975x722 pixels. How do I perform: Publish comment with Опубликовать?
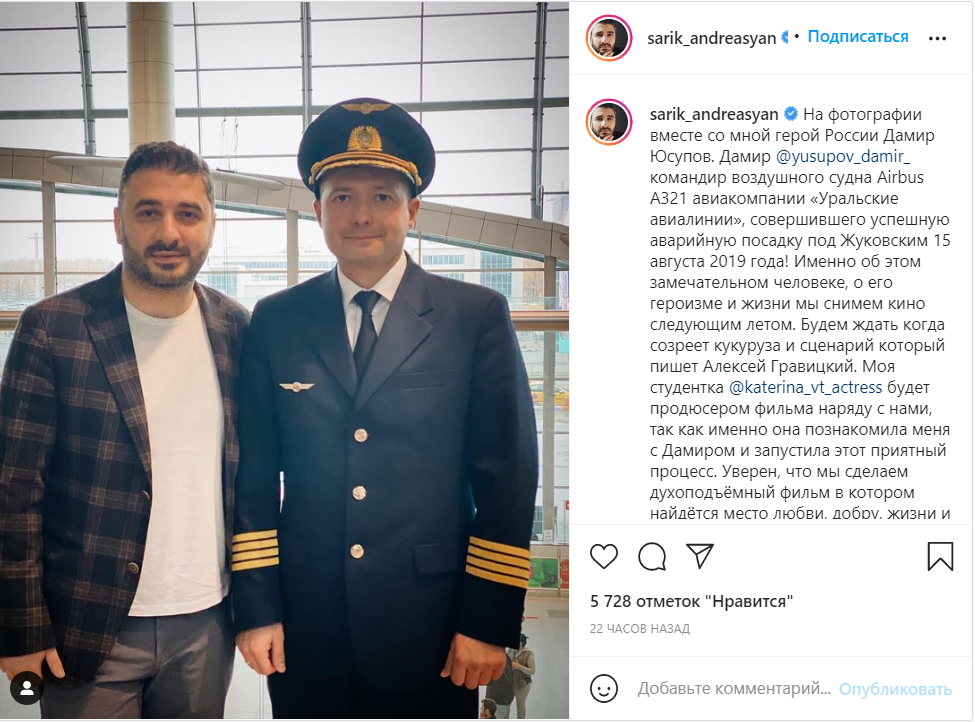coord(895,689)
